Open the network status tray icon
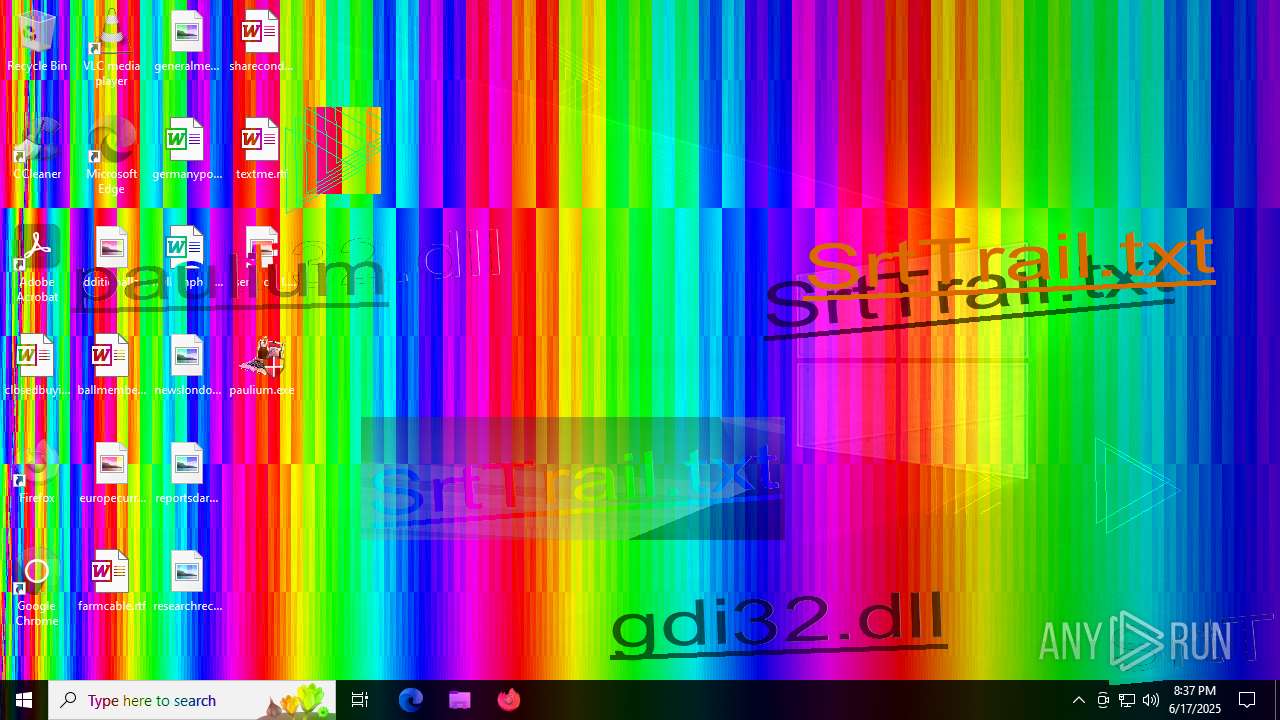 click(x=1127, y=700)
